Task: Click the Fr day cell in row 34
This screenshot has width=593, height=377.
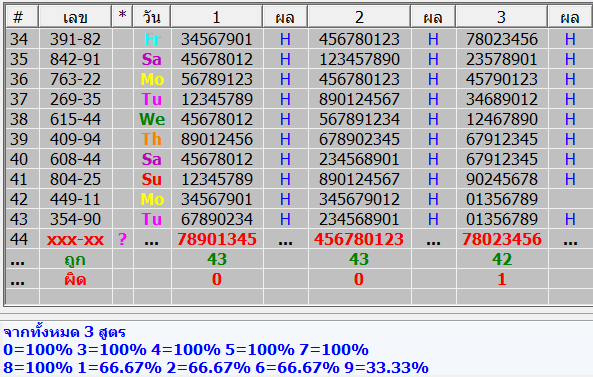Action: click(x=152, y=39)
